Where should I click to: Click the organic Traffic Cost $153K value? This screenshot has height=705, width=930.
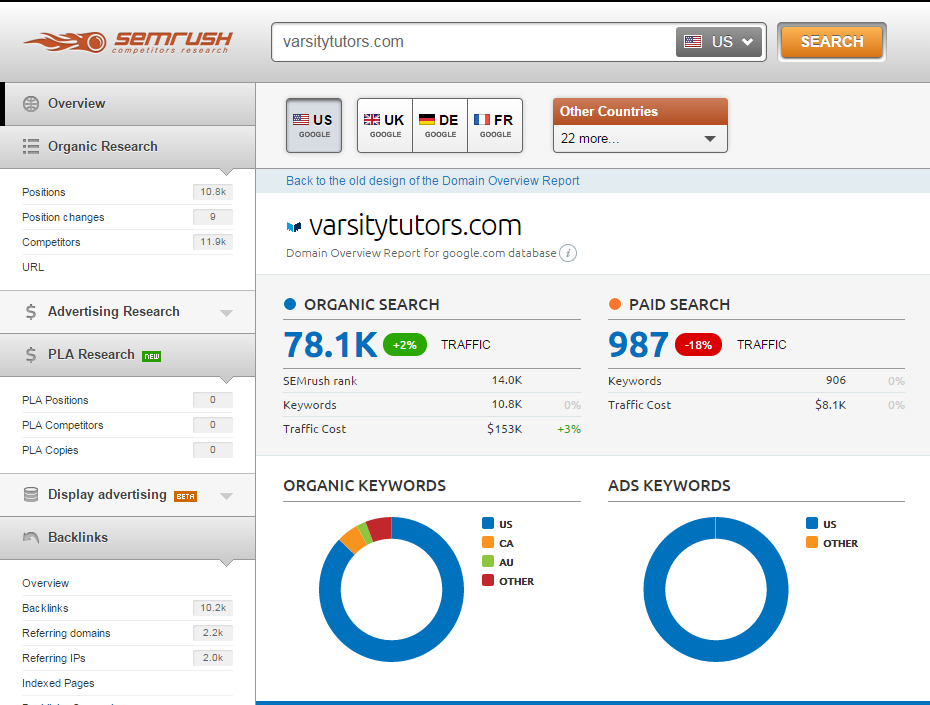pyautogui.click(x=505, y=429)
